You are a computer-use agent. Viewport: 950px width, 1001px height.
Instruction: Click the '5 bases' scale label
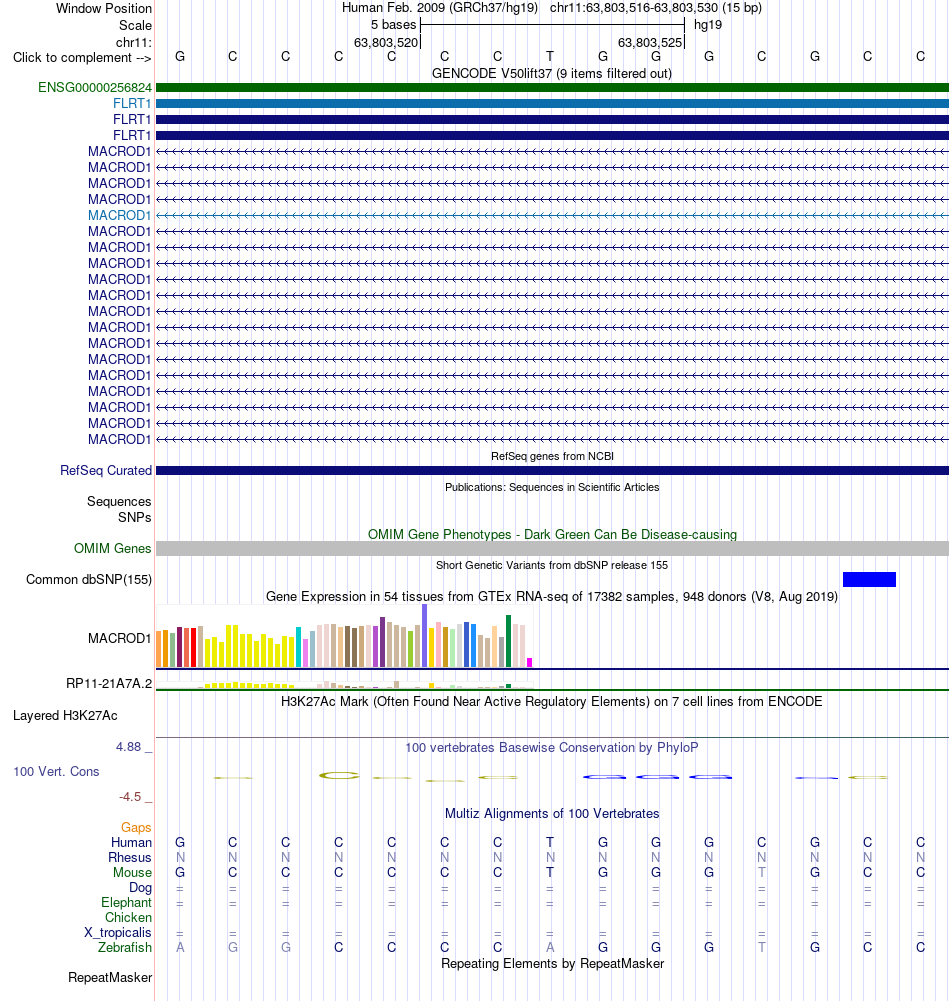[x=393, y=25]
